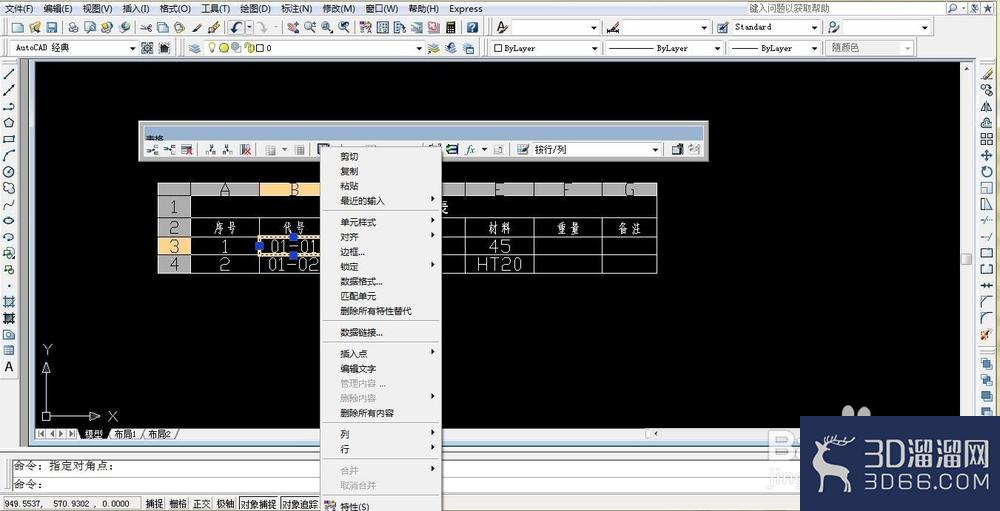Screen dimensions: 1000x511
Task: Toggle 正交 ortho mode in status bar
Action: [x=202, y=504]
